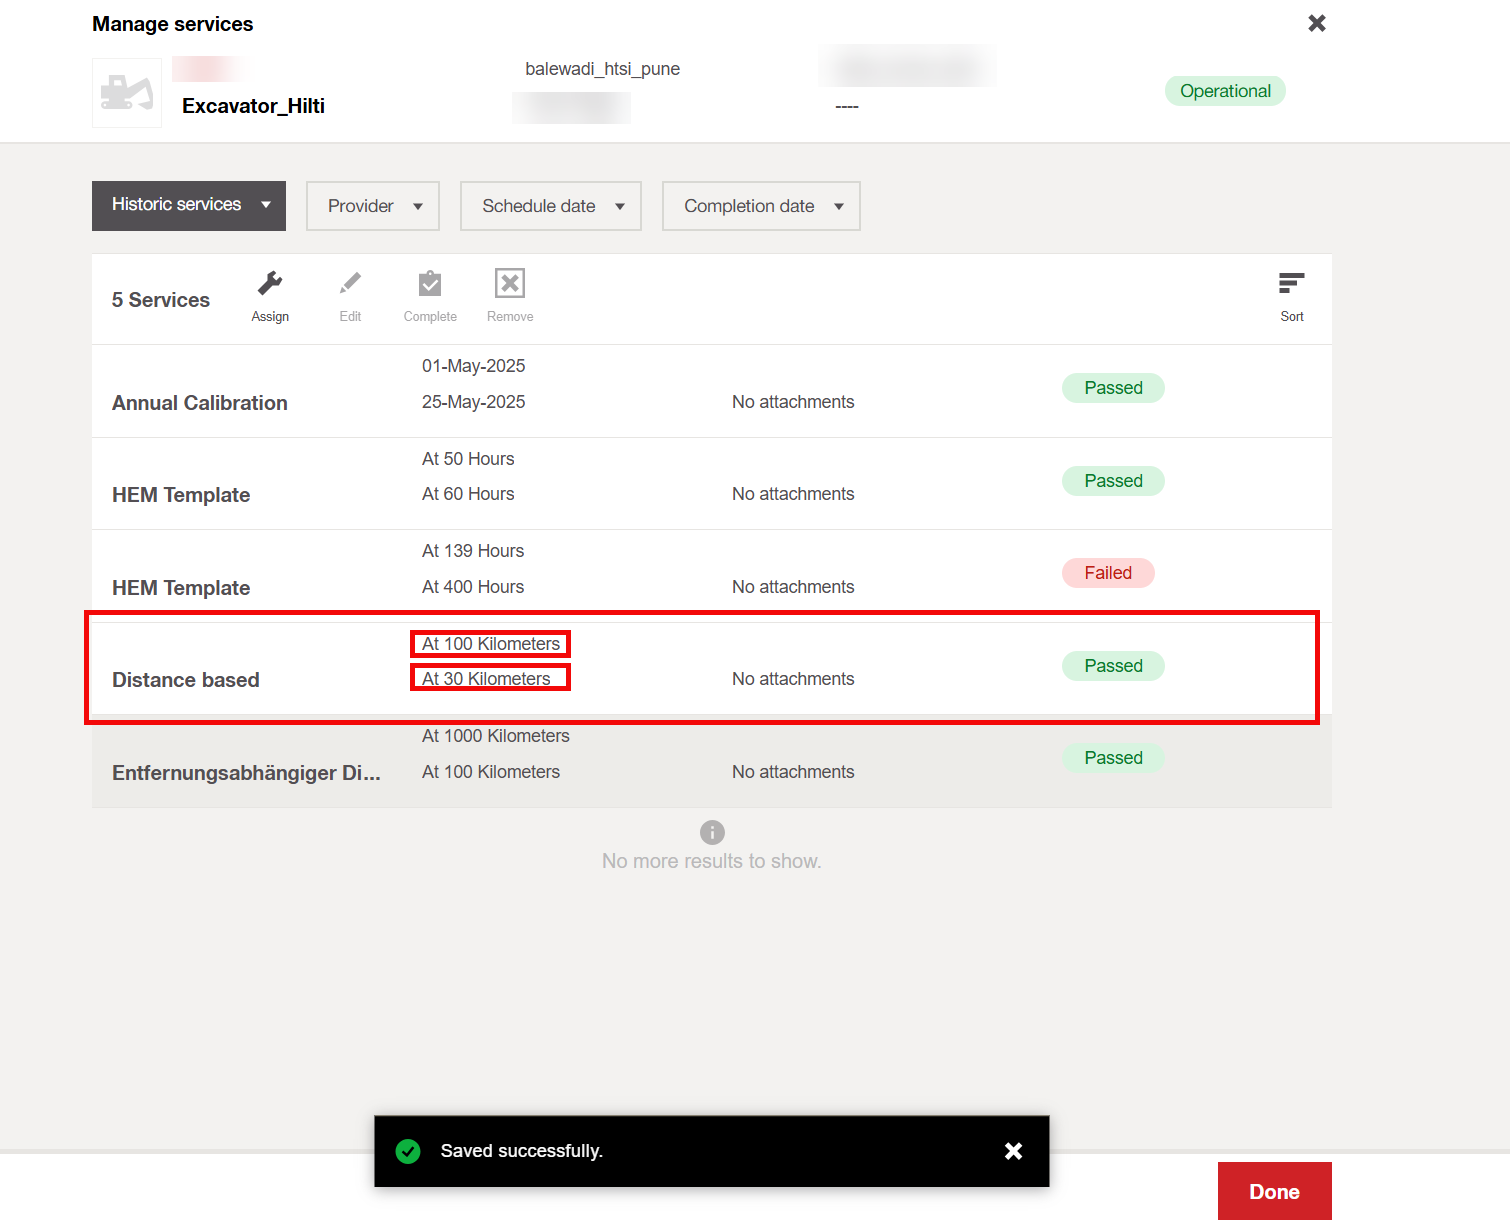Expand the Schedule date filter

[551, 206]
